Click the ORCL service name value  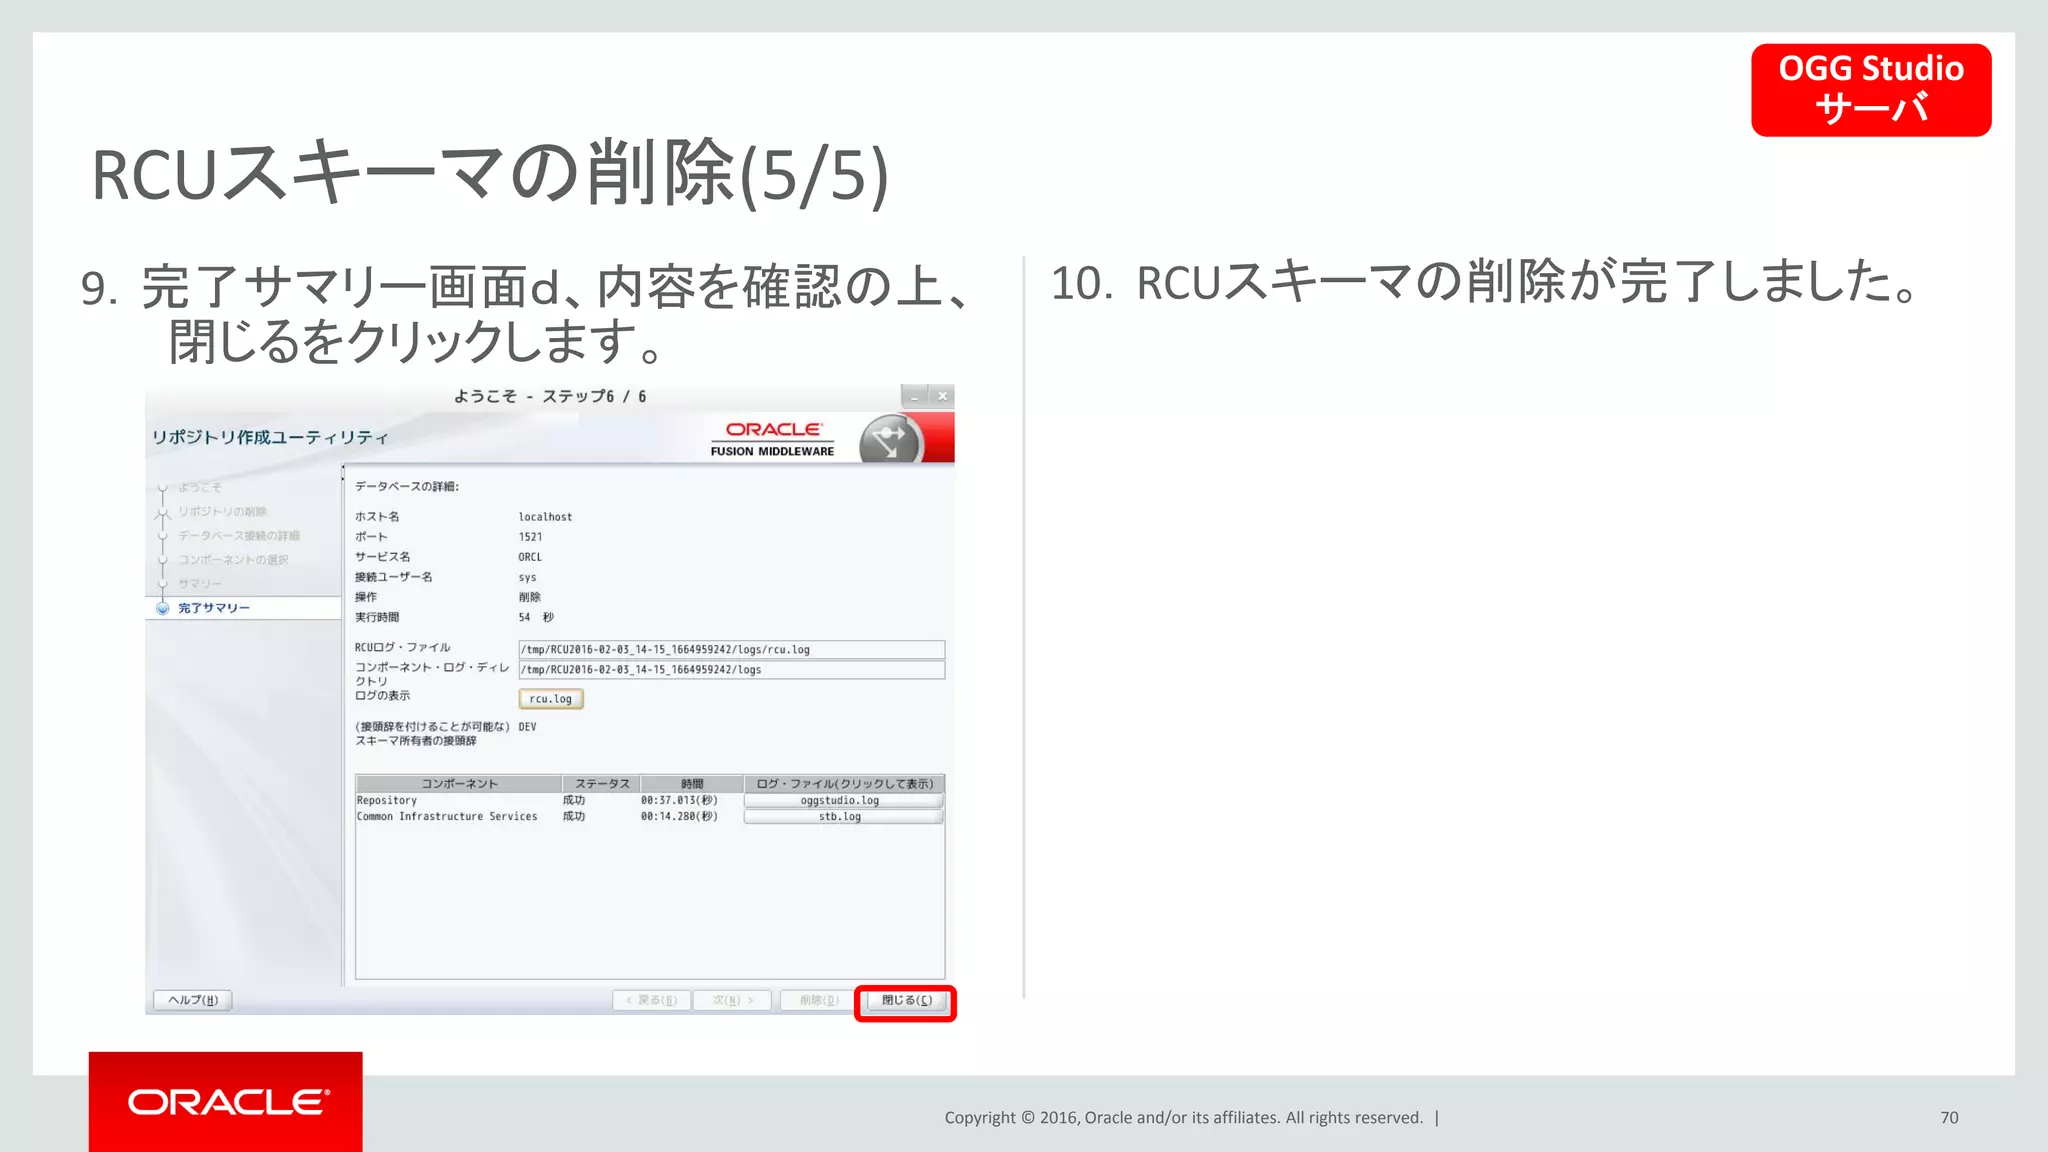point(530,557)
